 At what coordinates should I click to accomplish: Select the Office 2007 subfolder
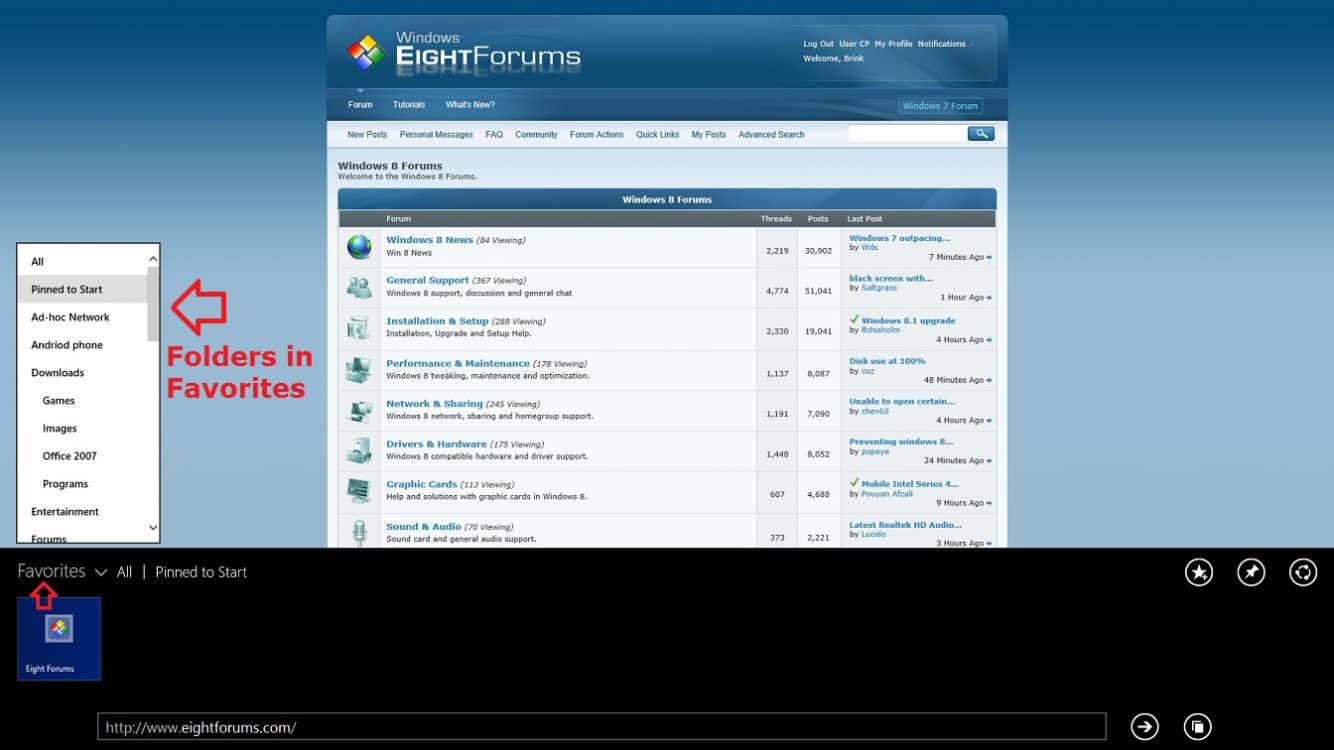(x=69, y=456)
